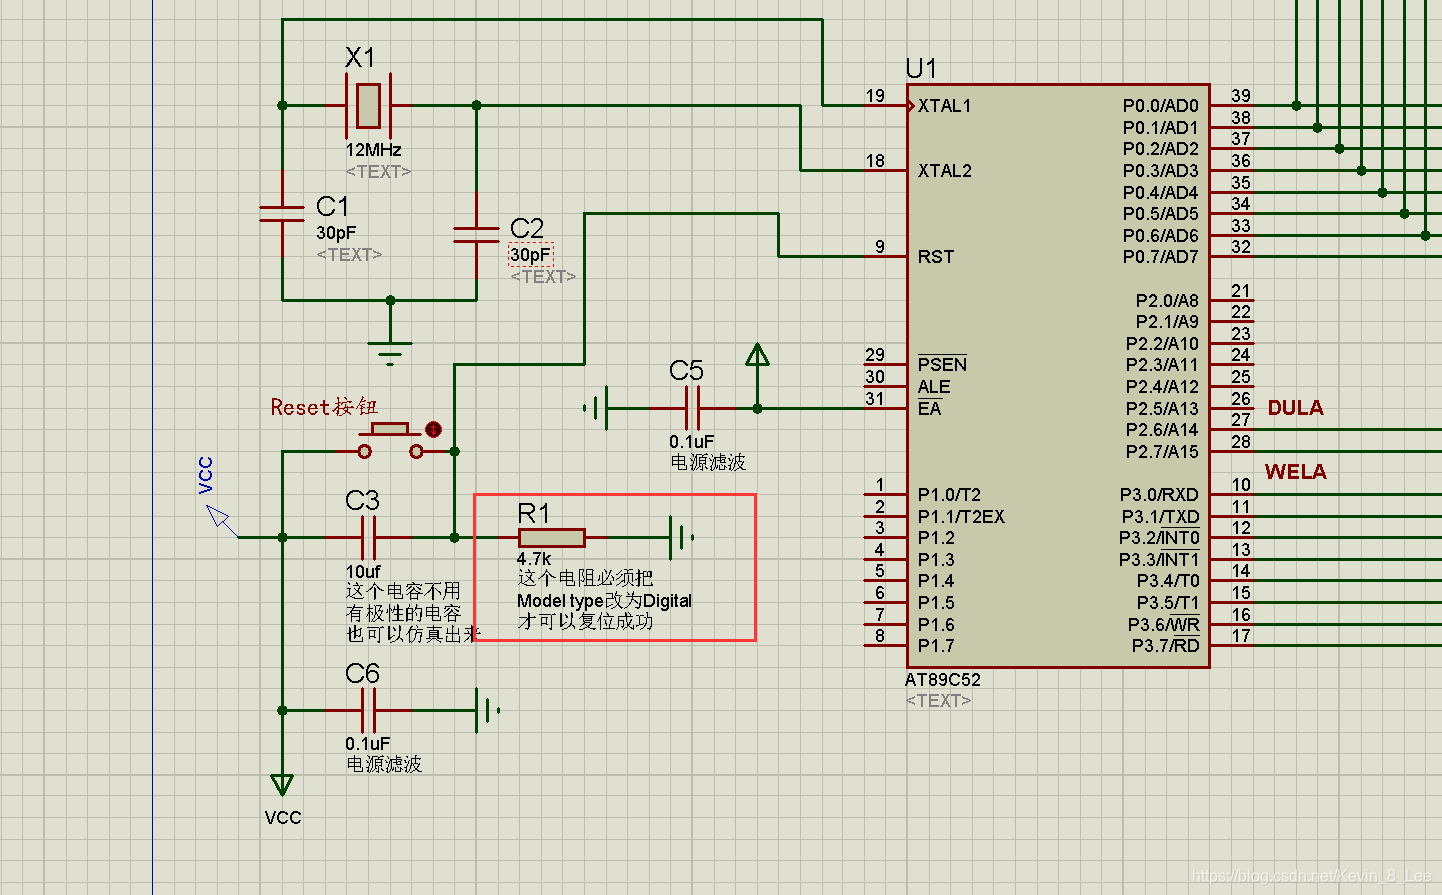The image size is (1442, 895).
Task: Click the 电源滤波 note under C6
Action: [x=384, y=764]
